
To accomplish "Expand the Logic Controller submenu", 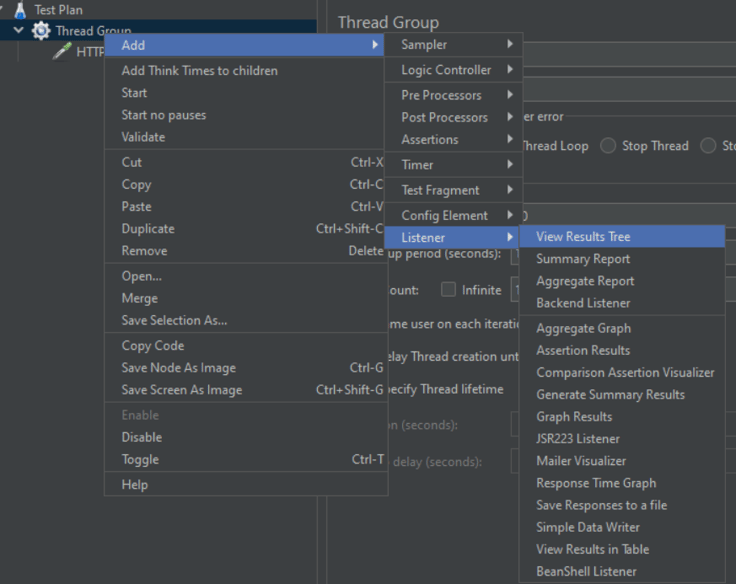I will point(453,70).
